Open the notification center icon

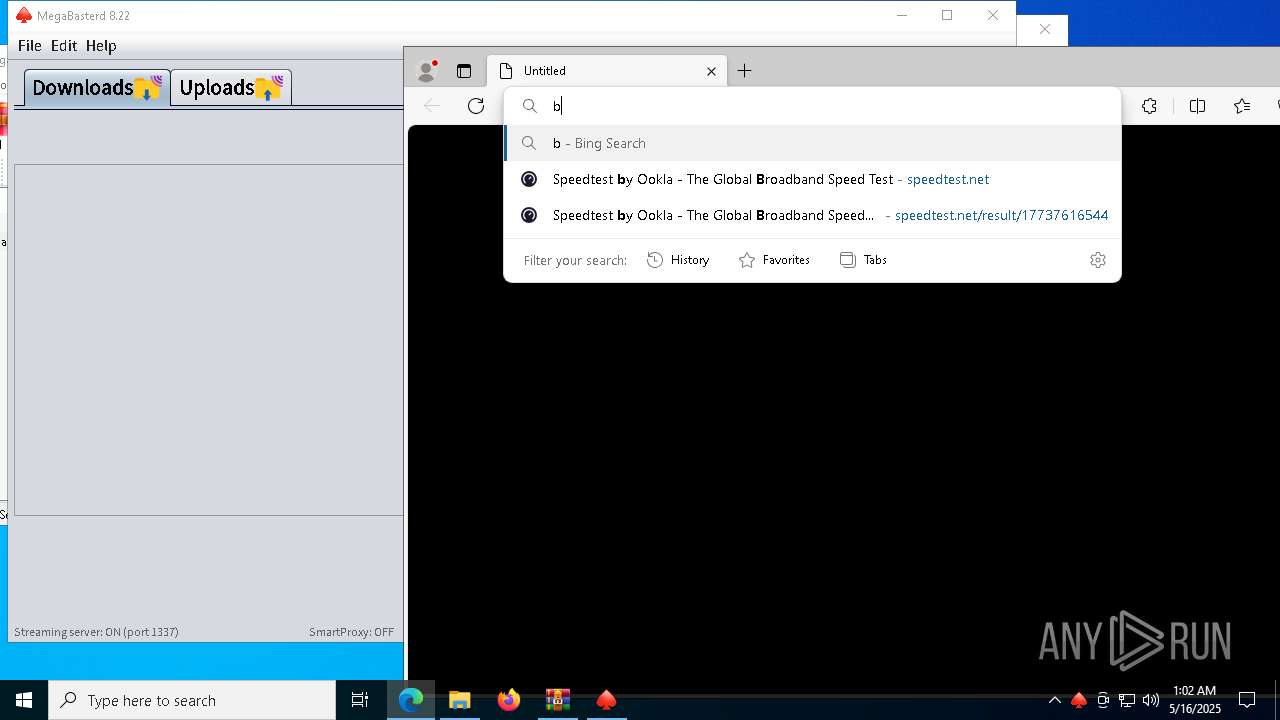[x=1247, y=700]
